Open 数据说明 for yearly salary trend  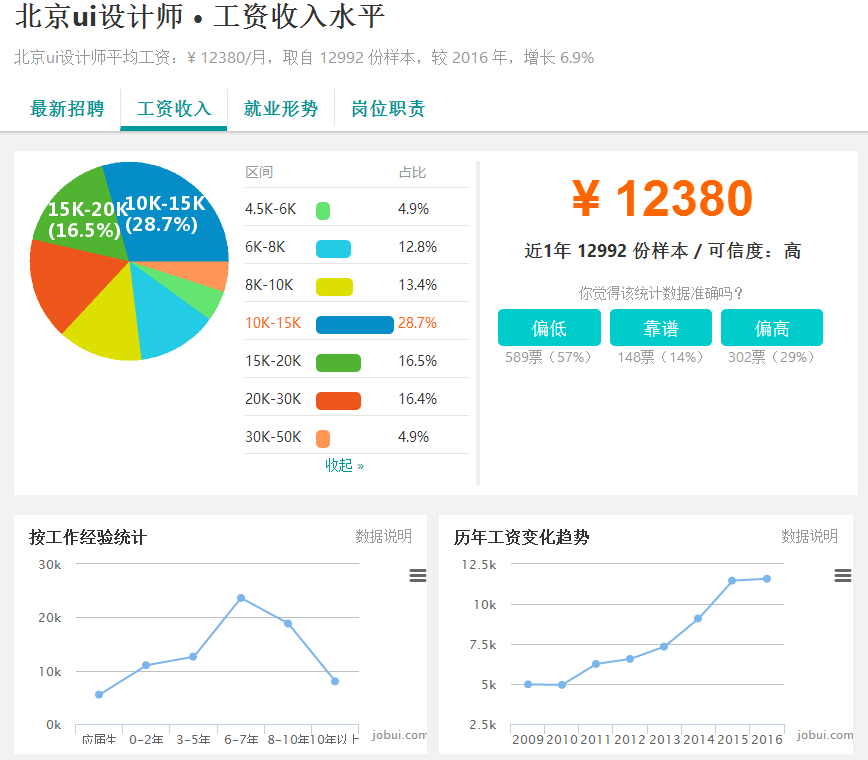809,536
